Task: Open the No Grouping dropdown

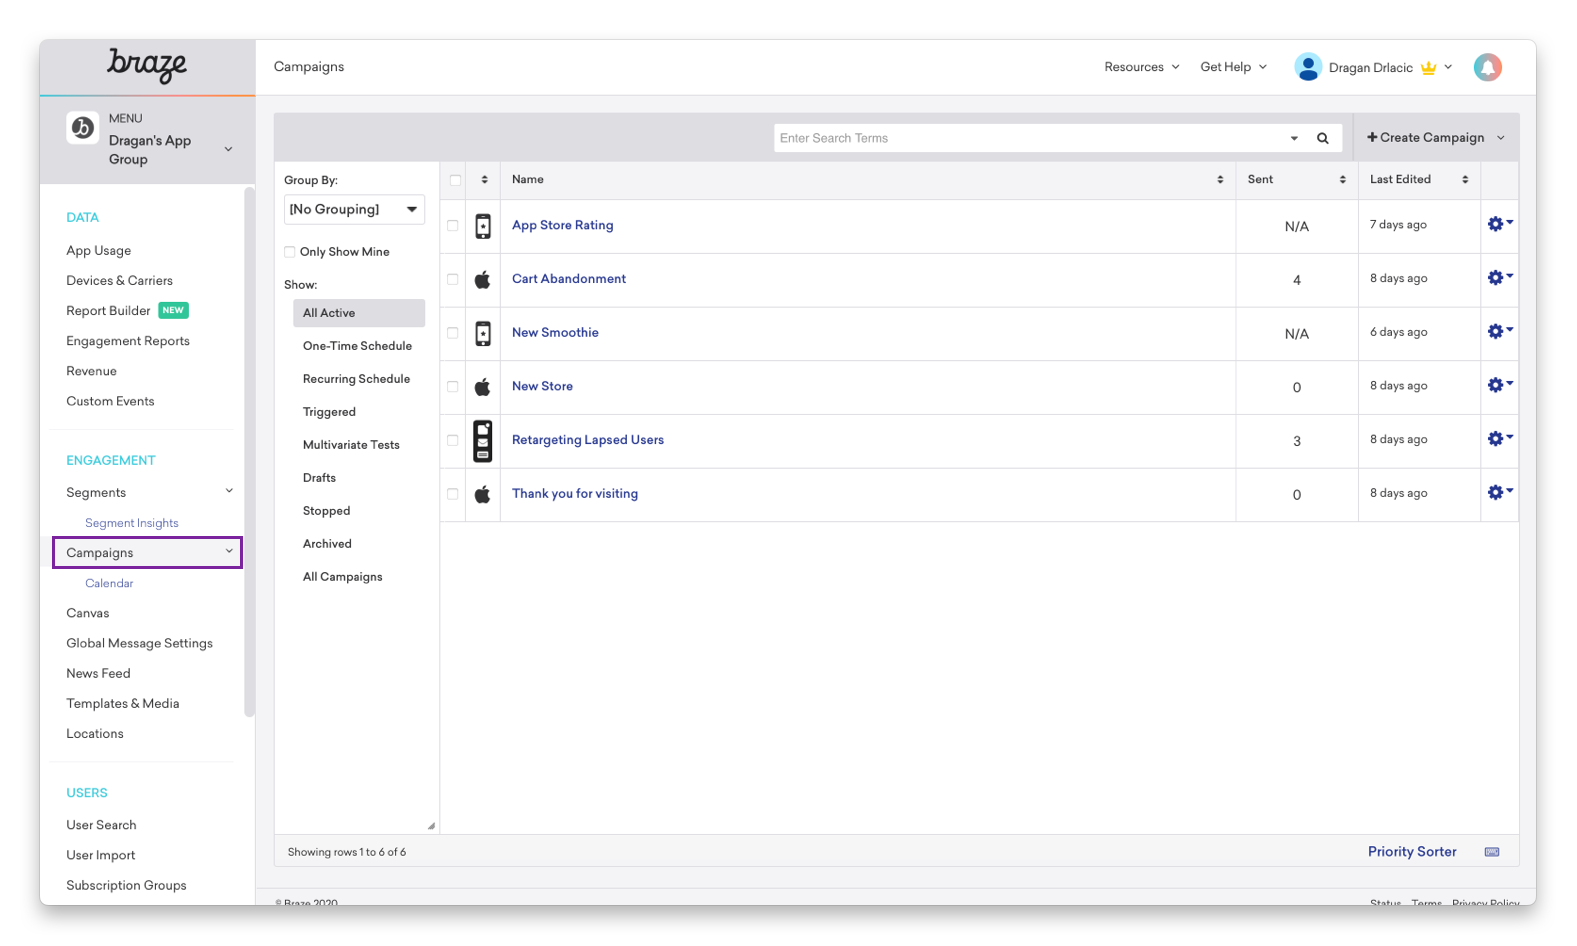Action: 354,209
